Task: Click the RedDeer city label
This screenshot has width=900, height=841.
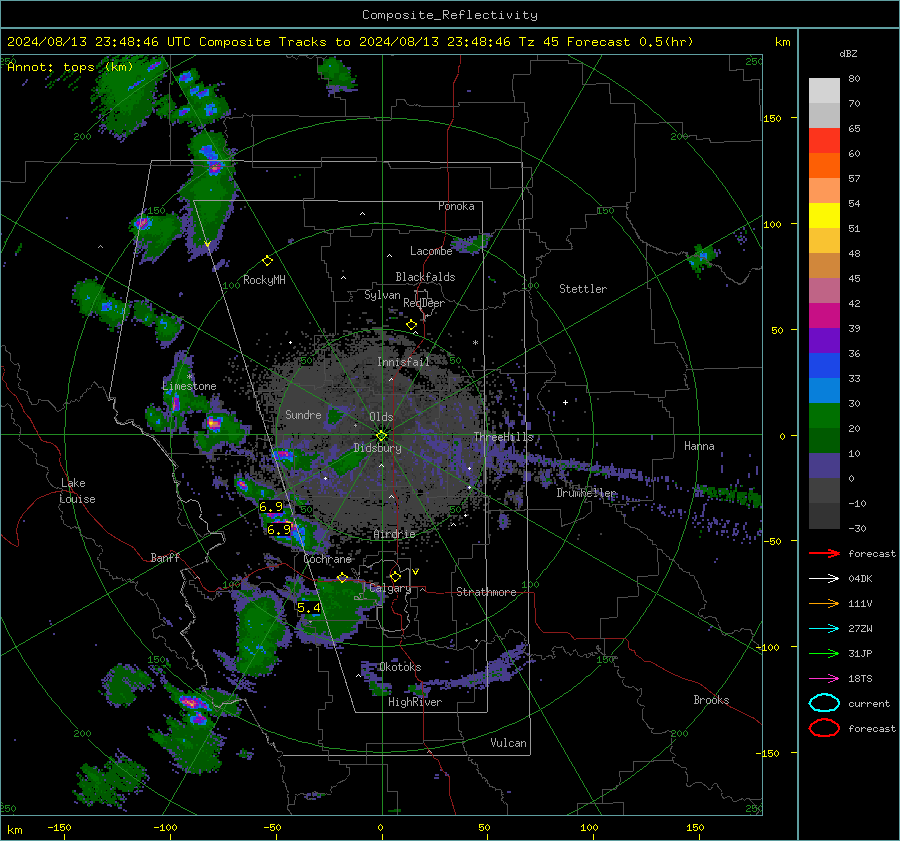Action: 424,303
